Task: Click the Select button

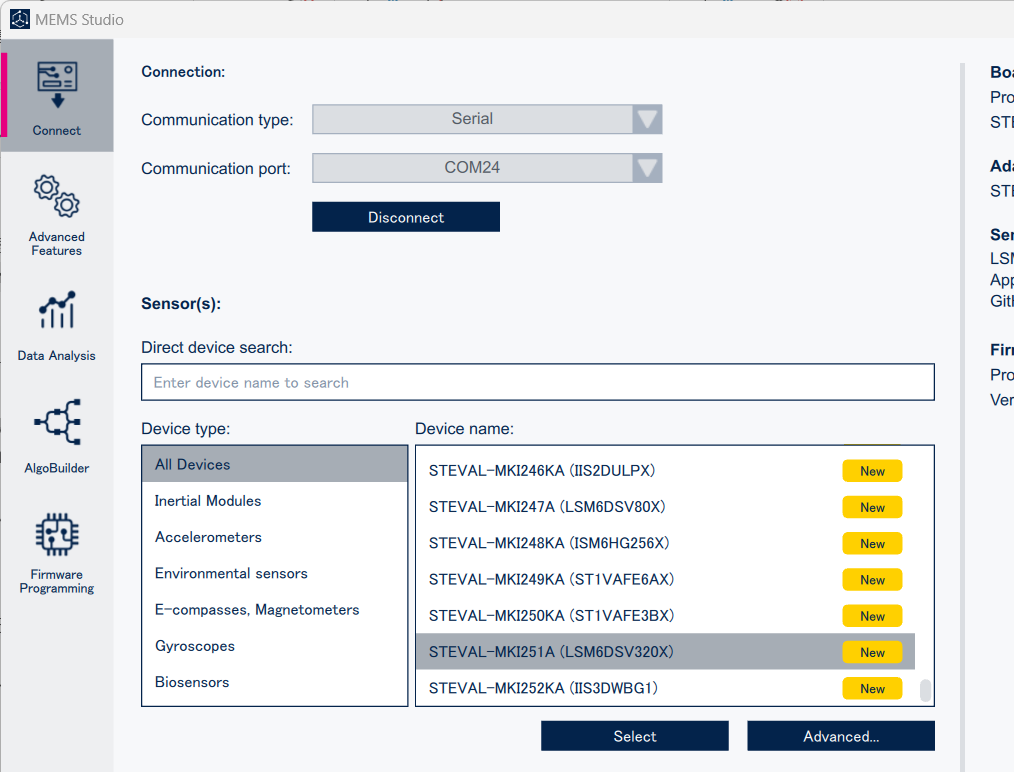Action: coord(635,736)
